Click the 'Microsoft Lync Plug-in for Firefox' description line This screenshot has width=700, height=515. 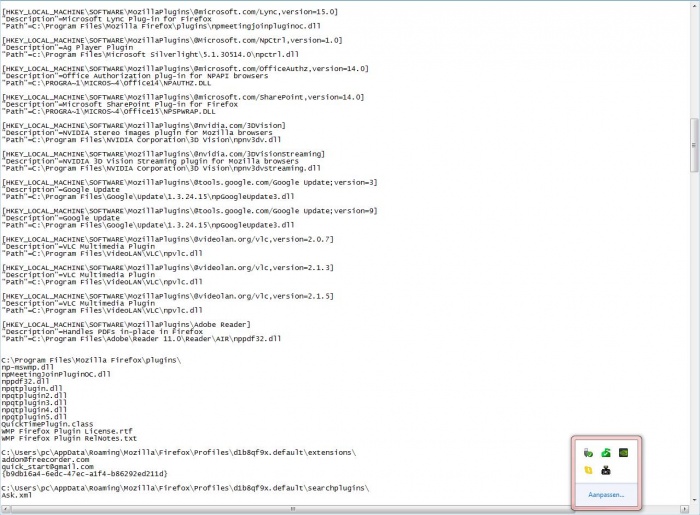107,19
